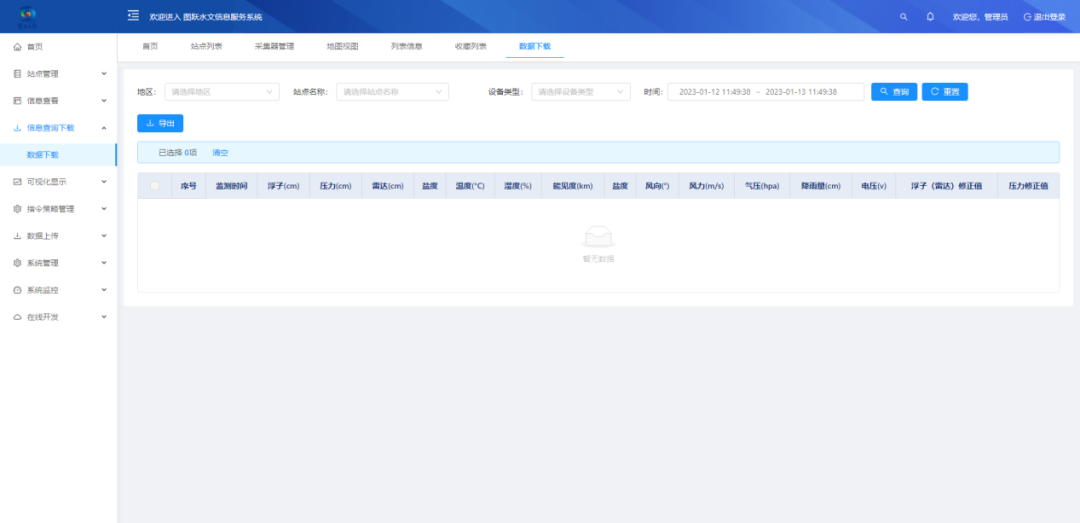Open search via the header magnifier icon

pyautogui.click(x=904, y=17)
